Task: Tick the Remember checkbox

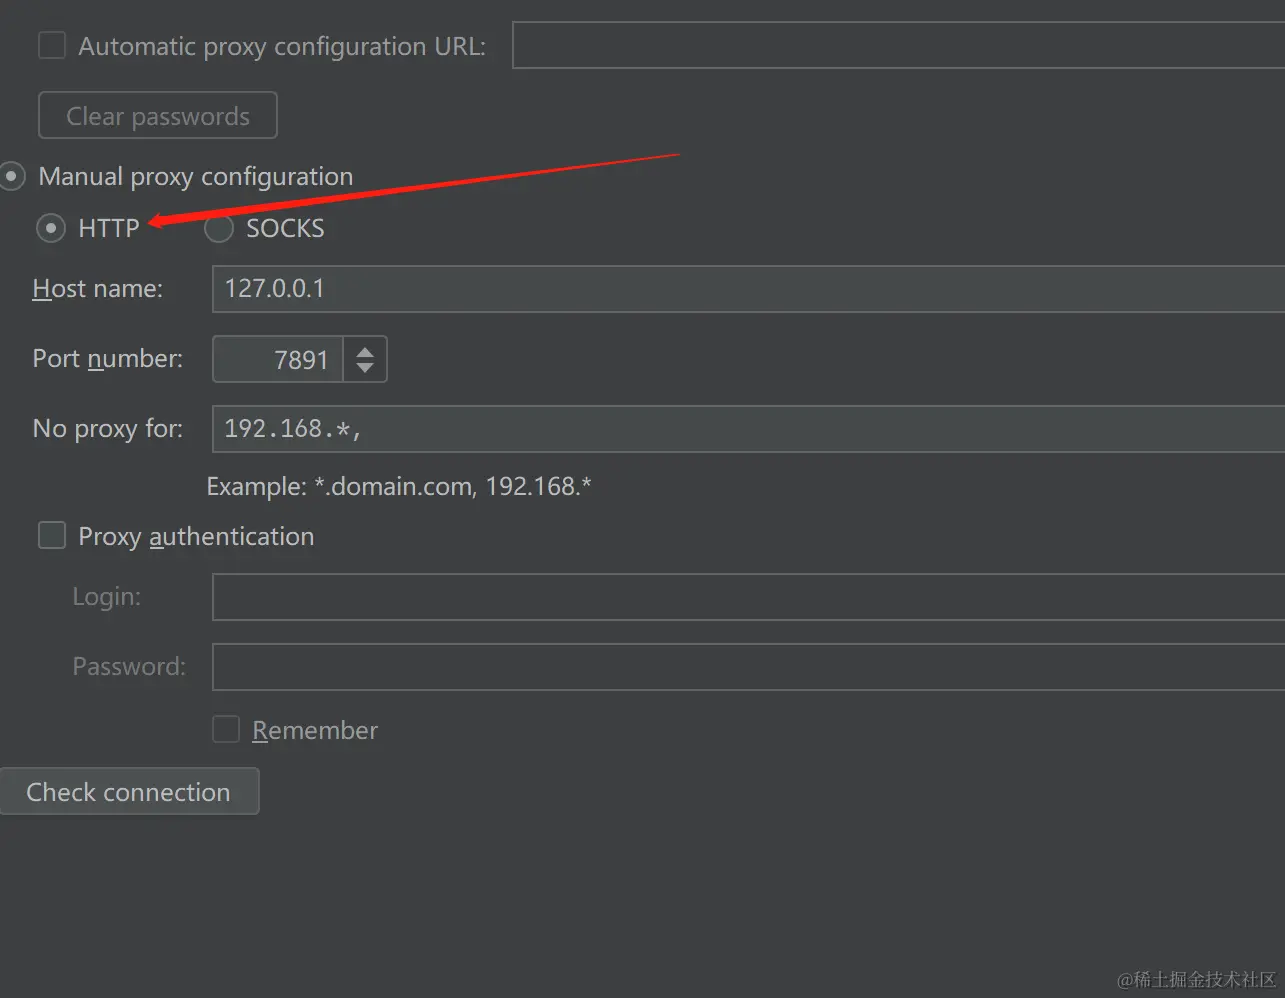Action: click(226, 729)
